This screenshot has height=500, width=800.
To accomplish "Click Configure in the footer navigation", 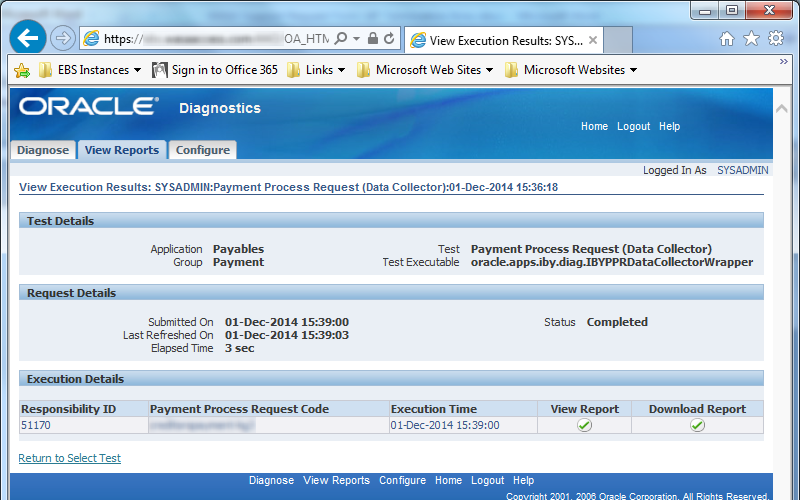I will point(402,481).
